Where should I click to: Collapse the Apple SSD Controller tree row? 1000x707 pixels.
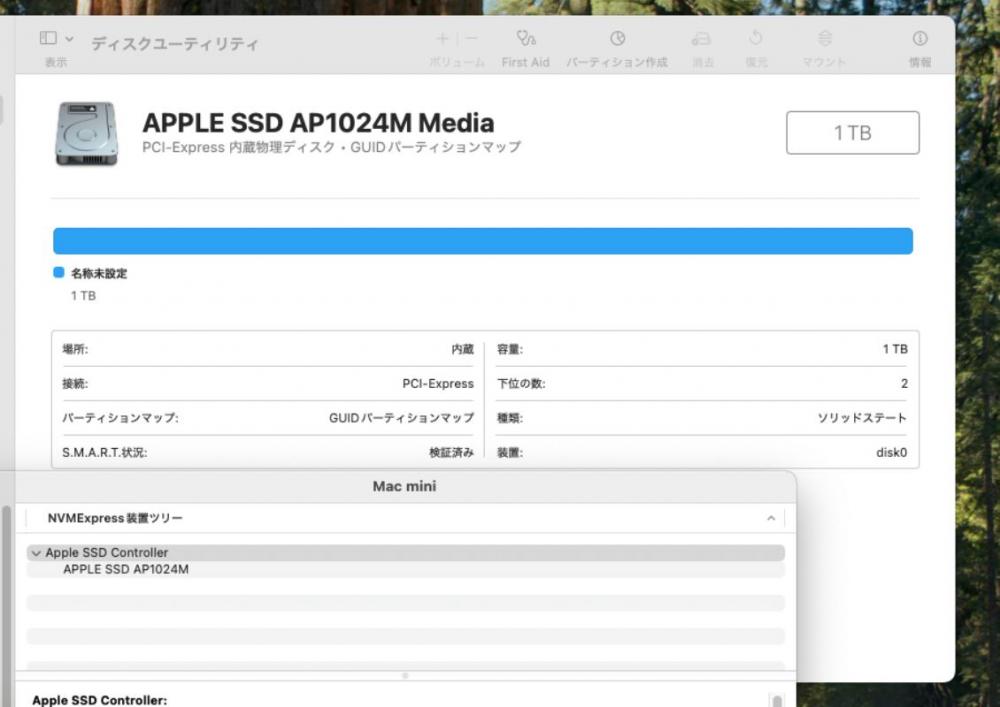(36, 553)
